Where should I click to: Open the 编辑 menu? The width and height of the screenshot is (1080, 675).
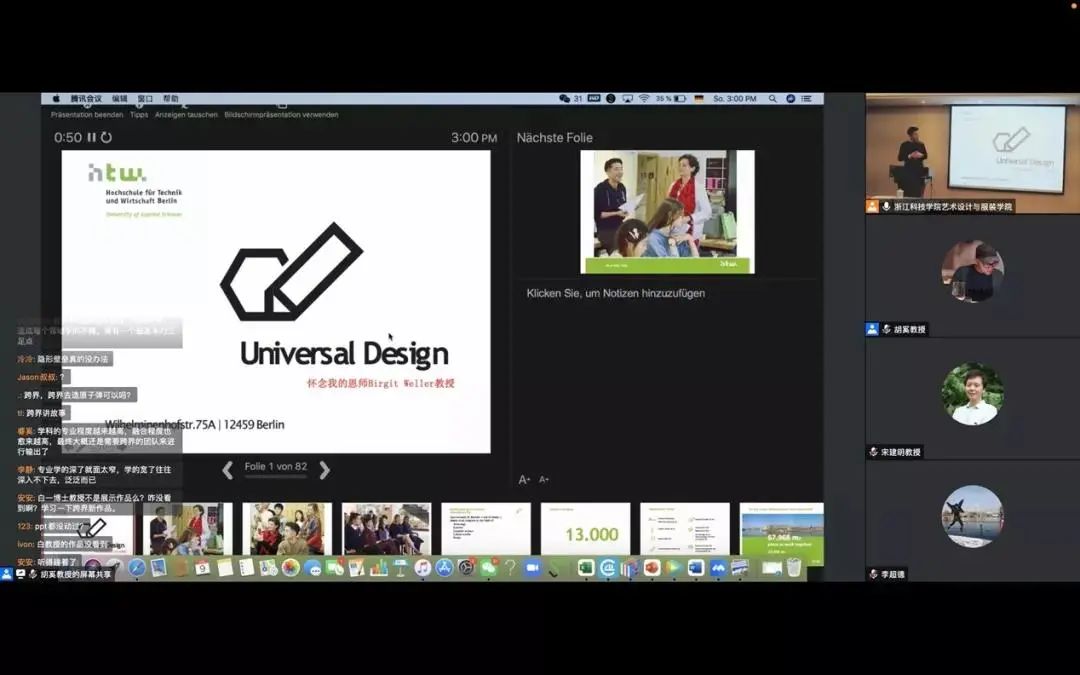[x=120, y=98]
